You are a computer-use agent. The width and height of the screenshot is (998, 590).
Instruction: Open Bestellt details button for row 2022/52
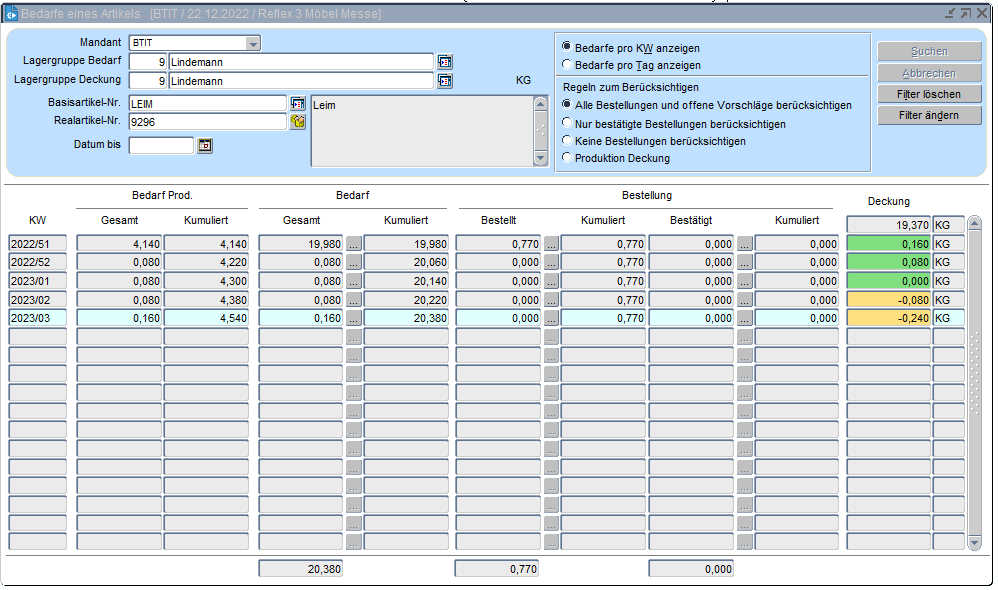click(x=550, y=262)
